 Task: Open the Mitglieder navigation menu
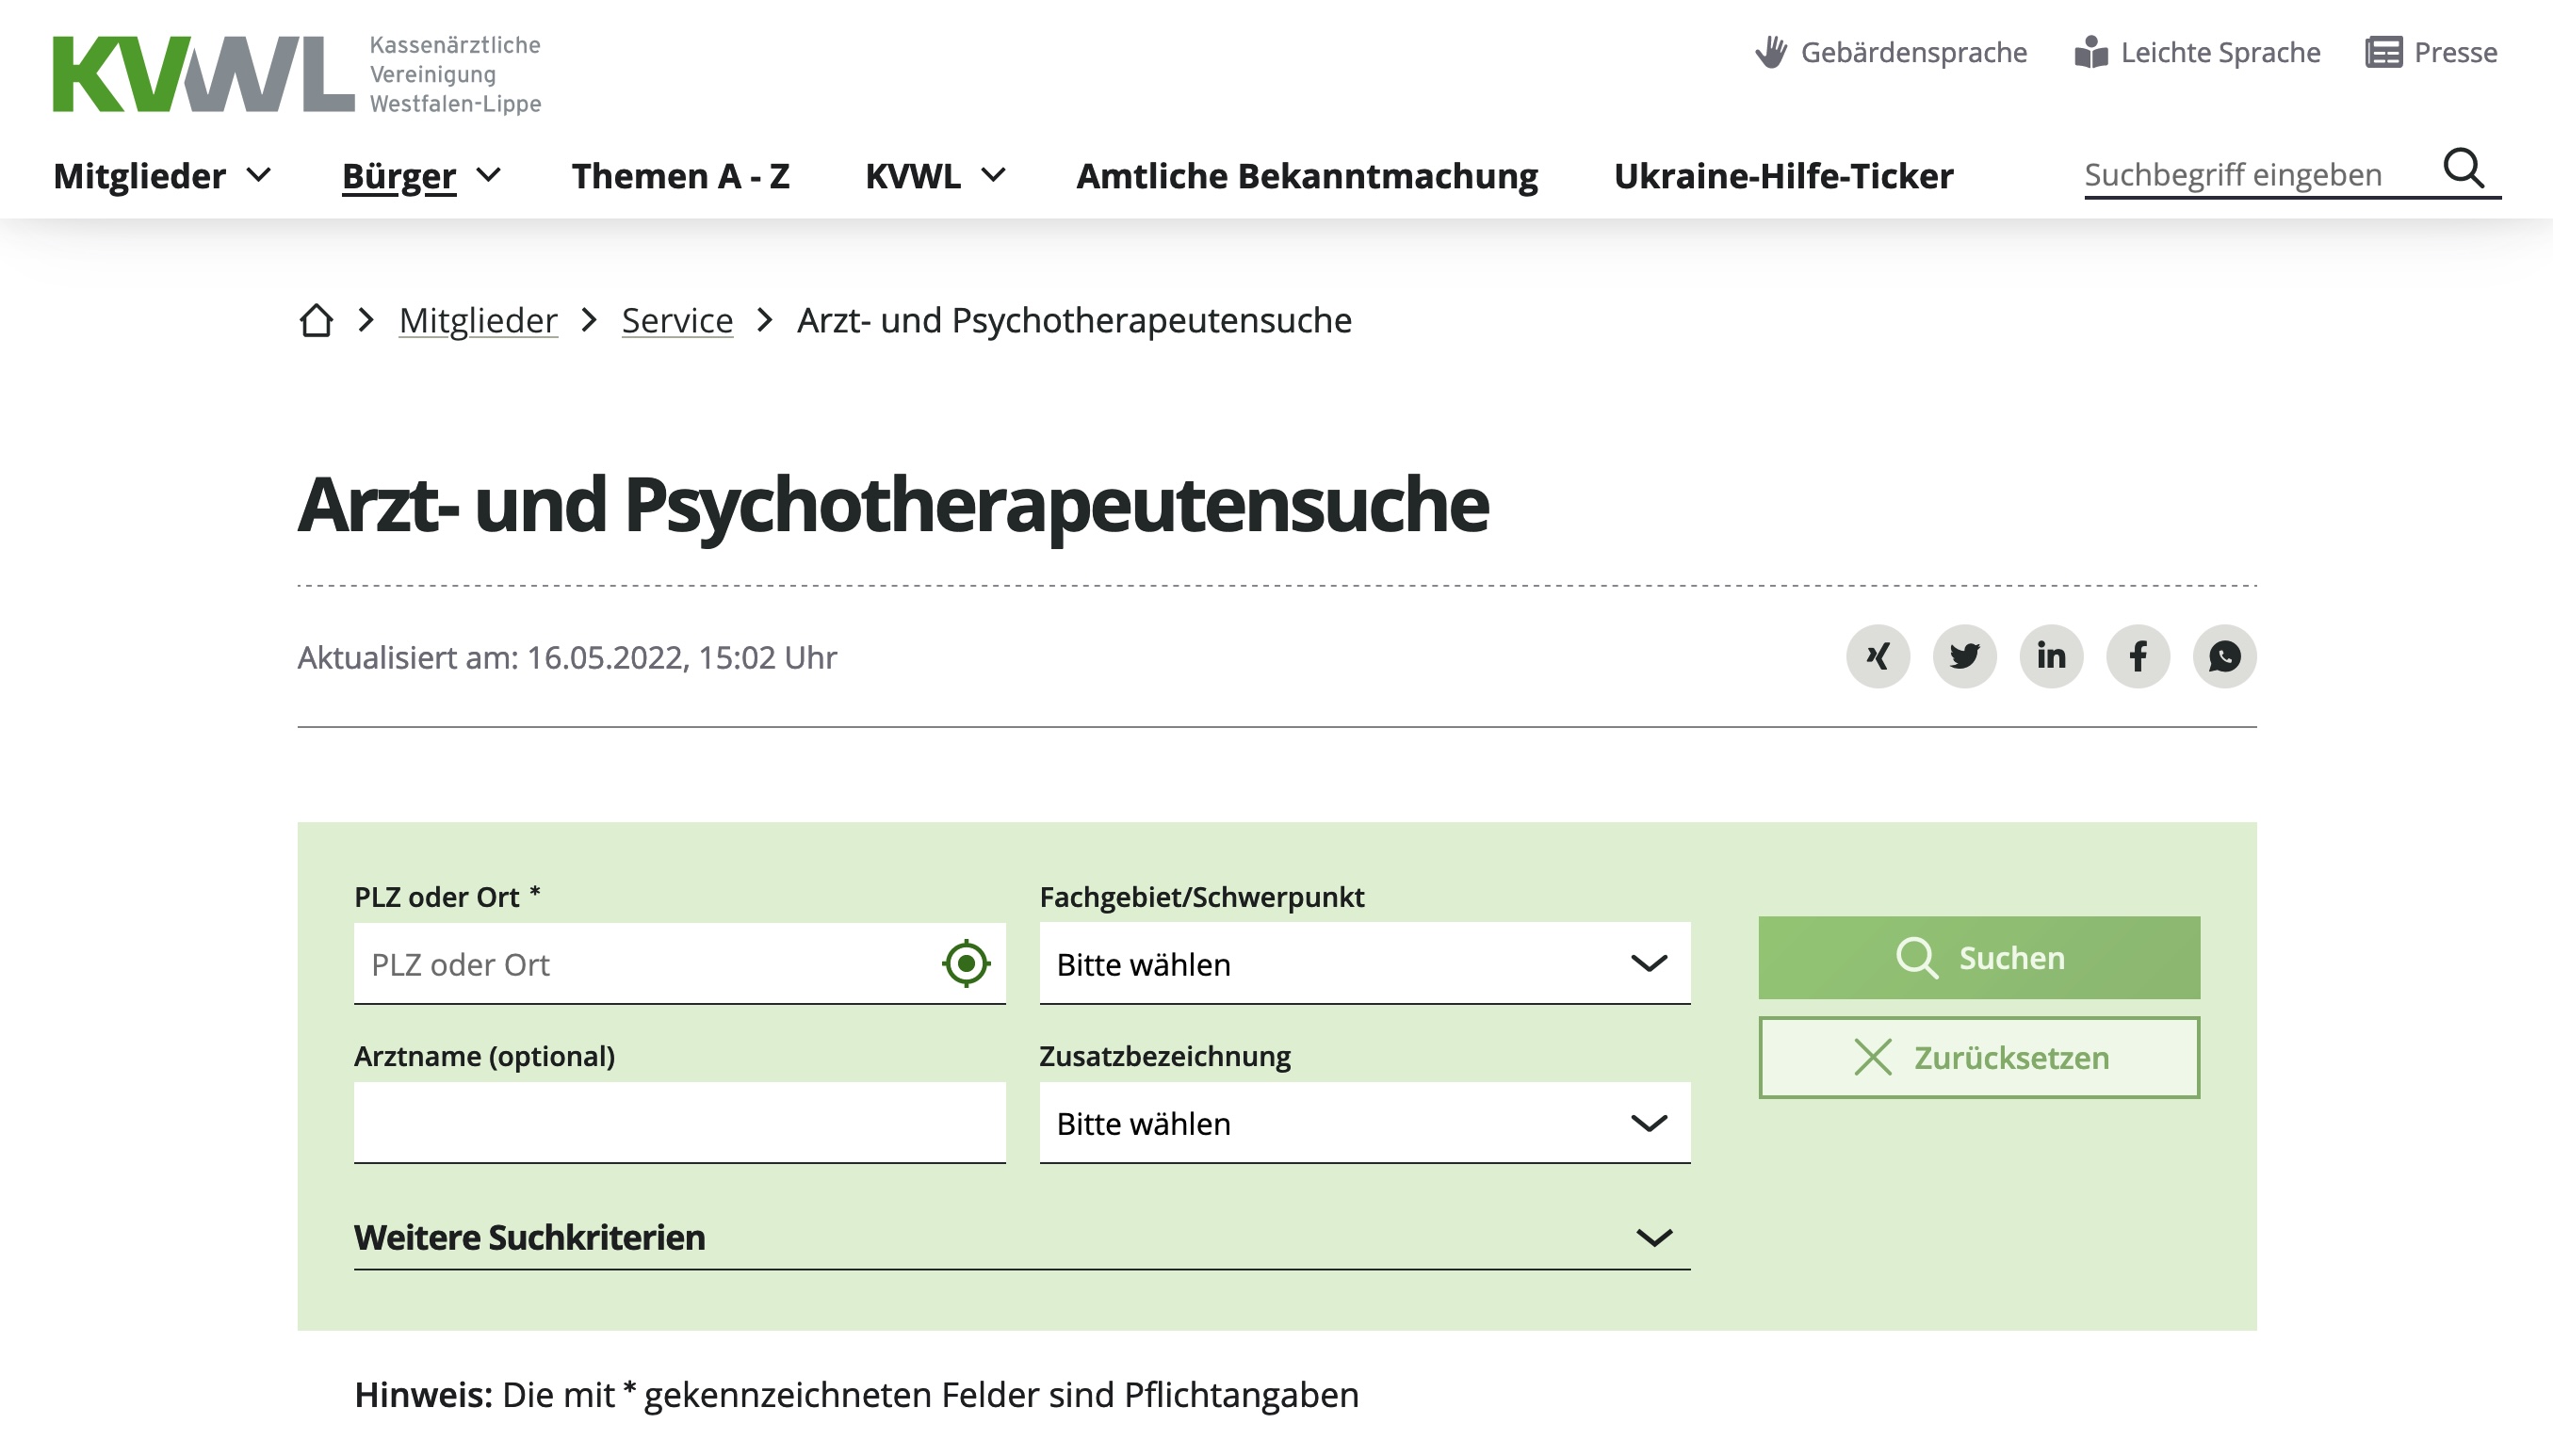162,176
